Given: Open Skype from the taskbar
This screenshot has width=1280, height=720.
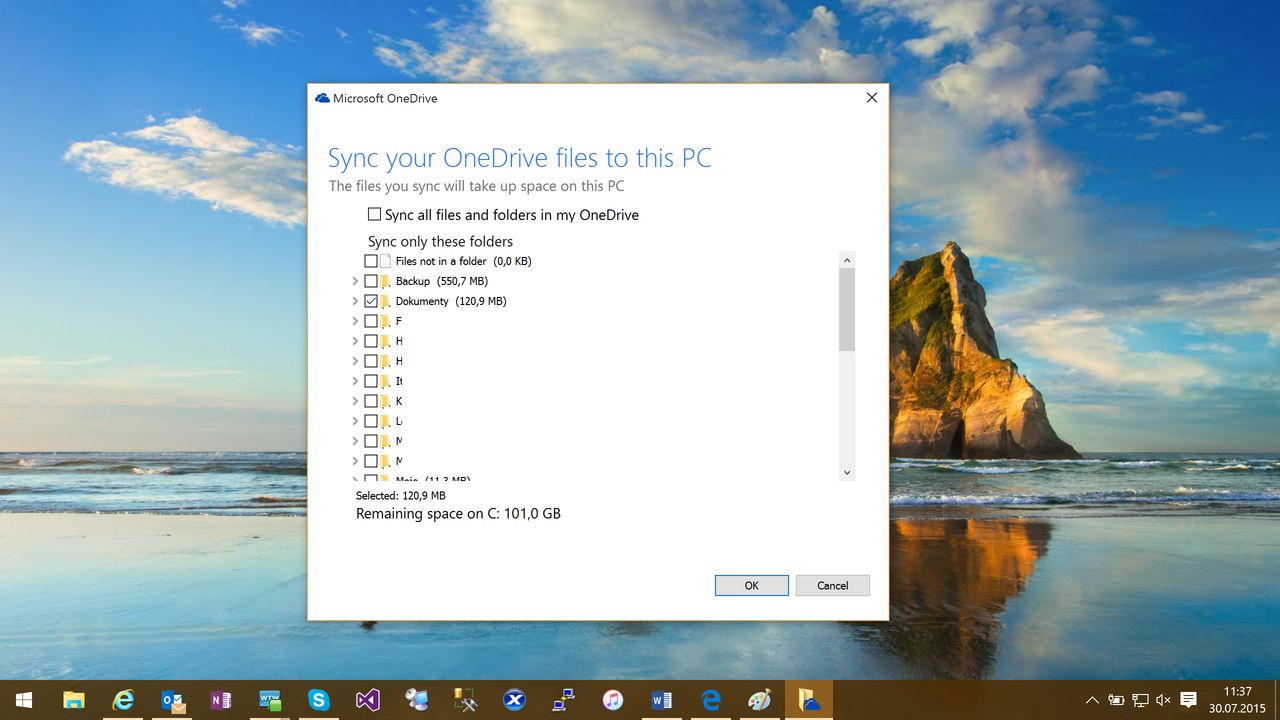Looking at the screenshot, I should (319, 700).
